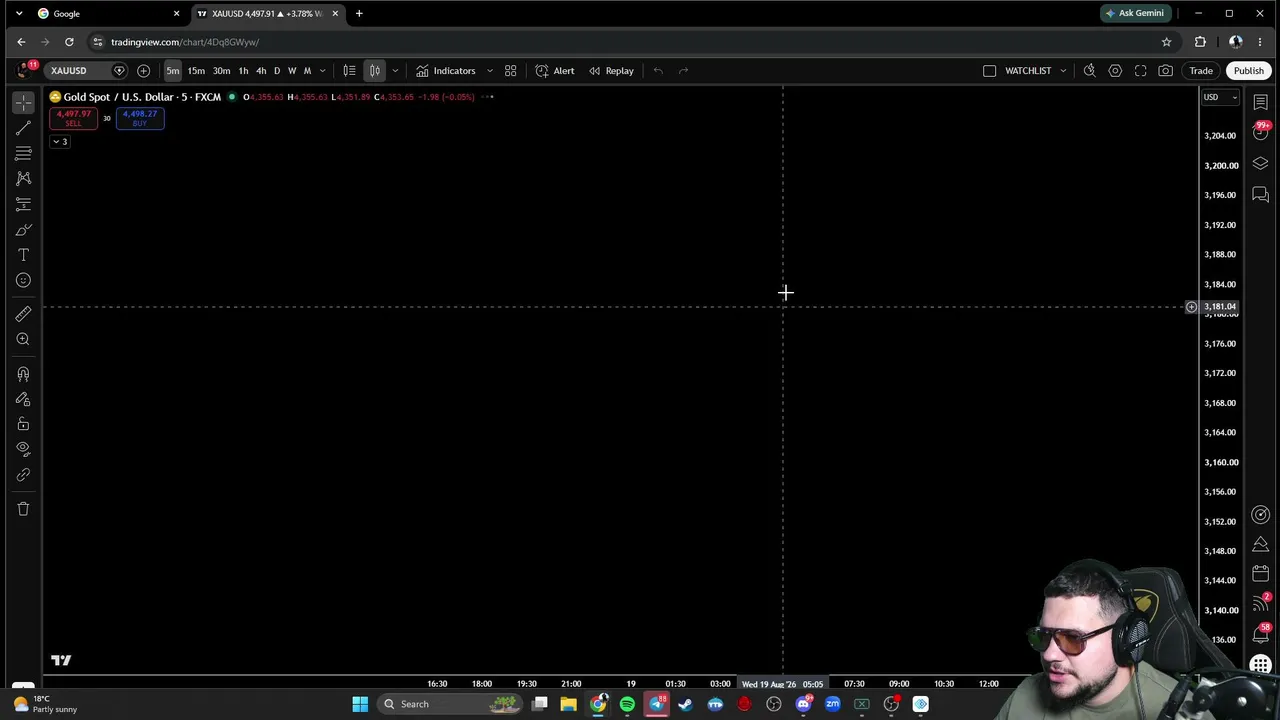Click the TradingView logo on chart

click(61, 660)
